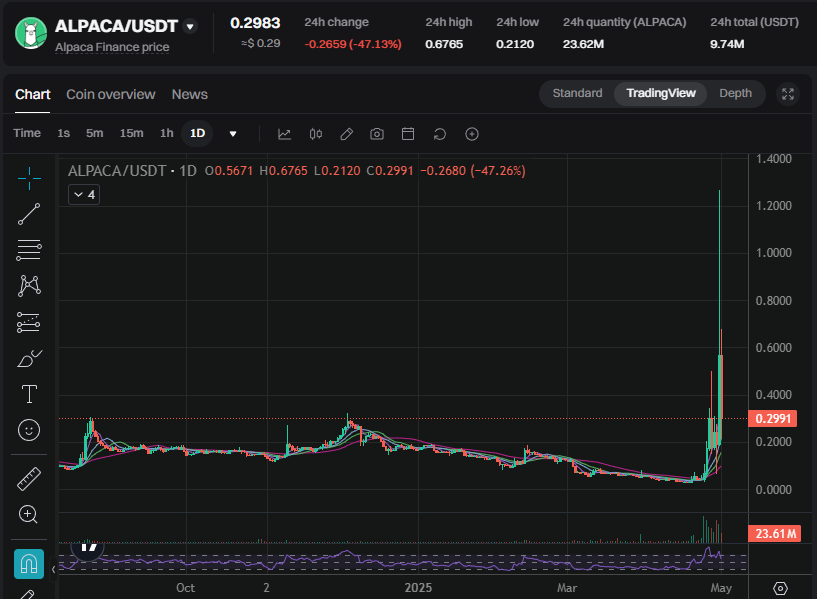
Task: Select the TradingView chart view
Action: click(x=661, y=93)
